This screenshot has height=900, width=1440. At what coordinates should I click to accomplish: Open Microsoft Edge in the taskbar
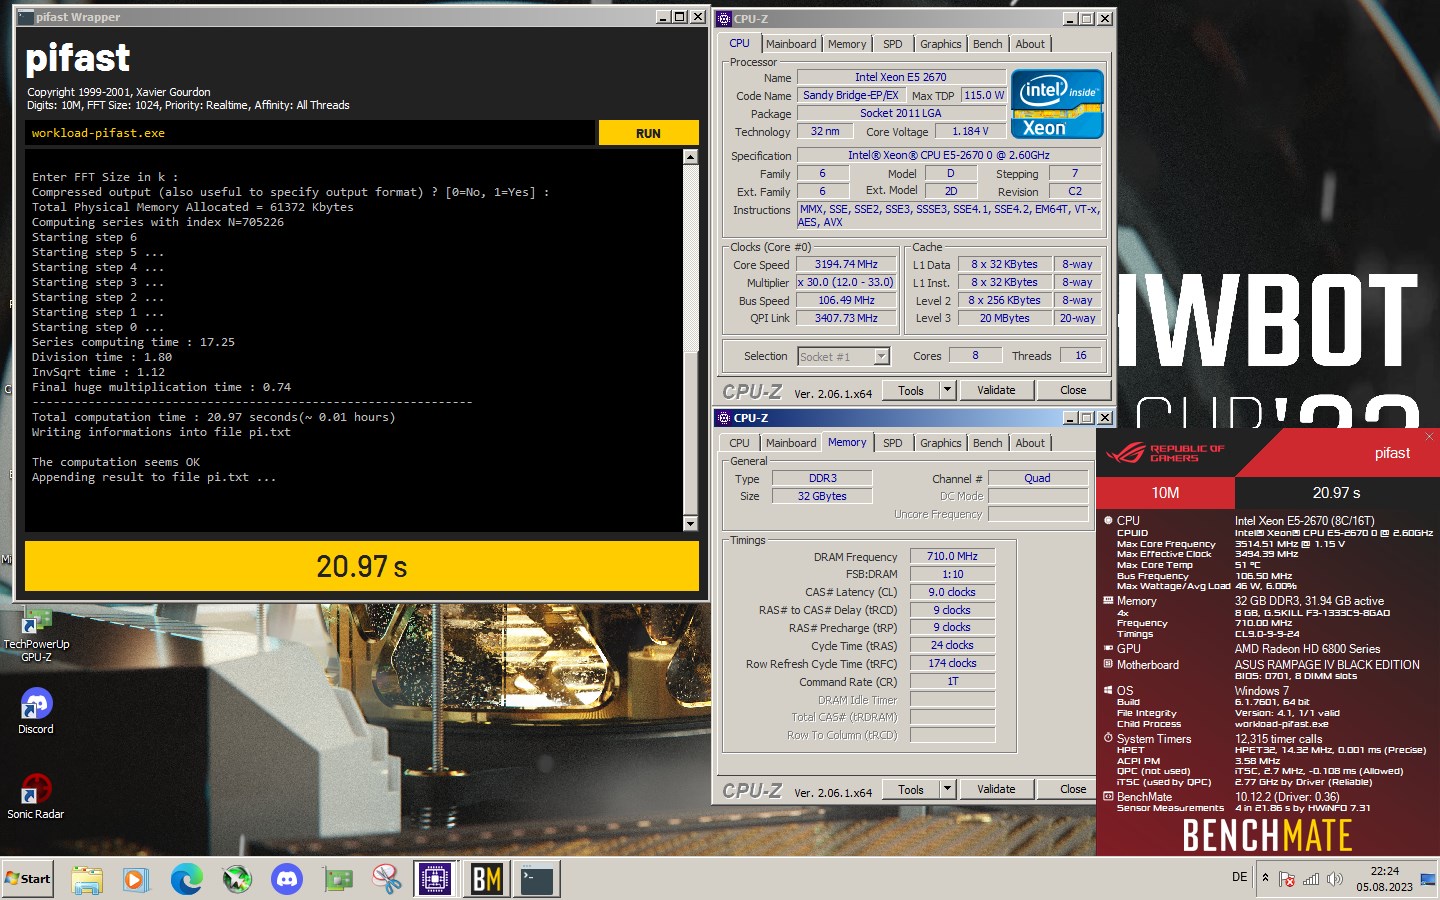click(x=186, y=879)
